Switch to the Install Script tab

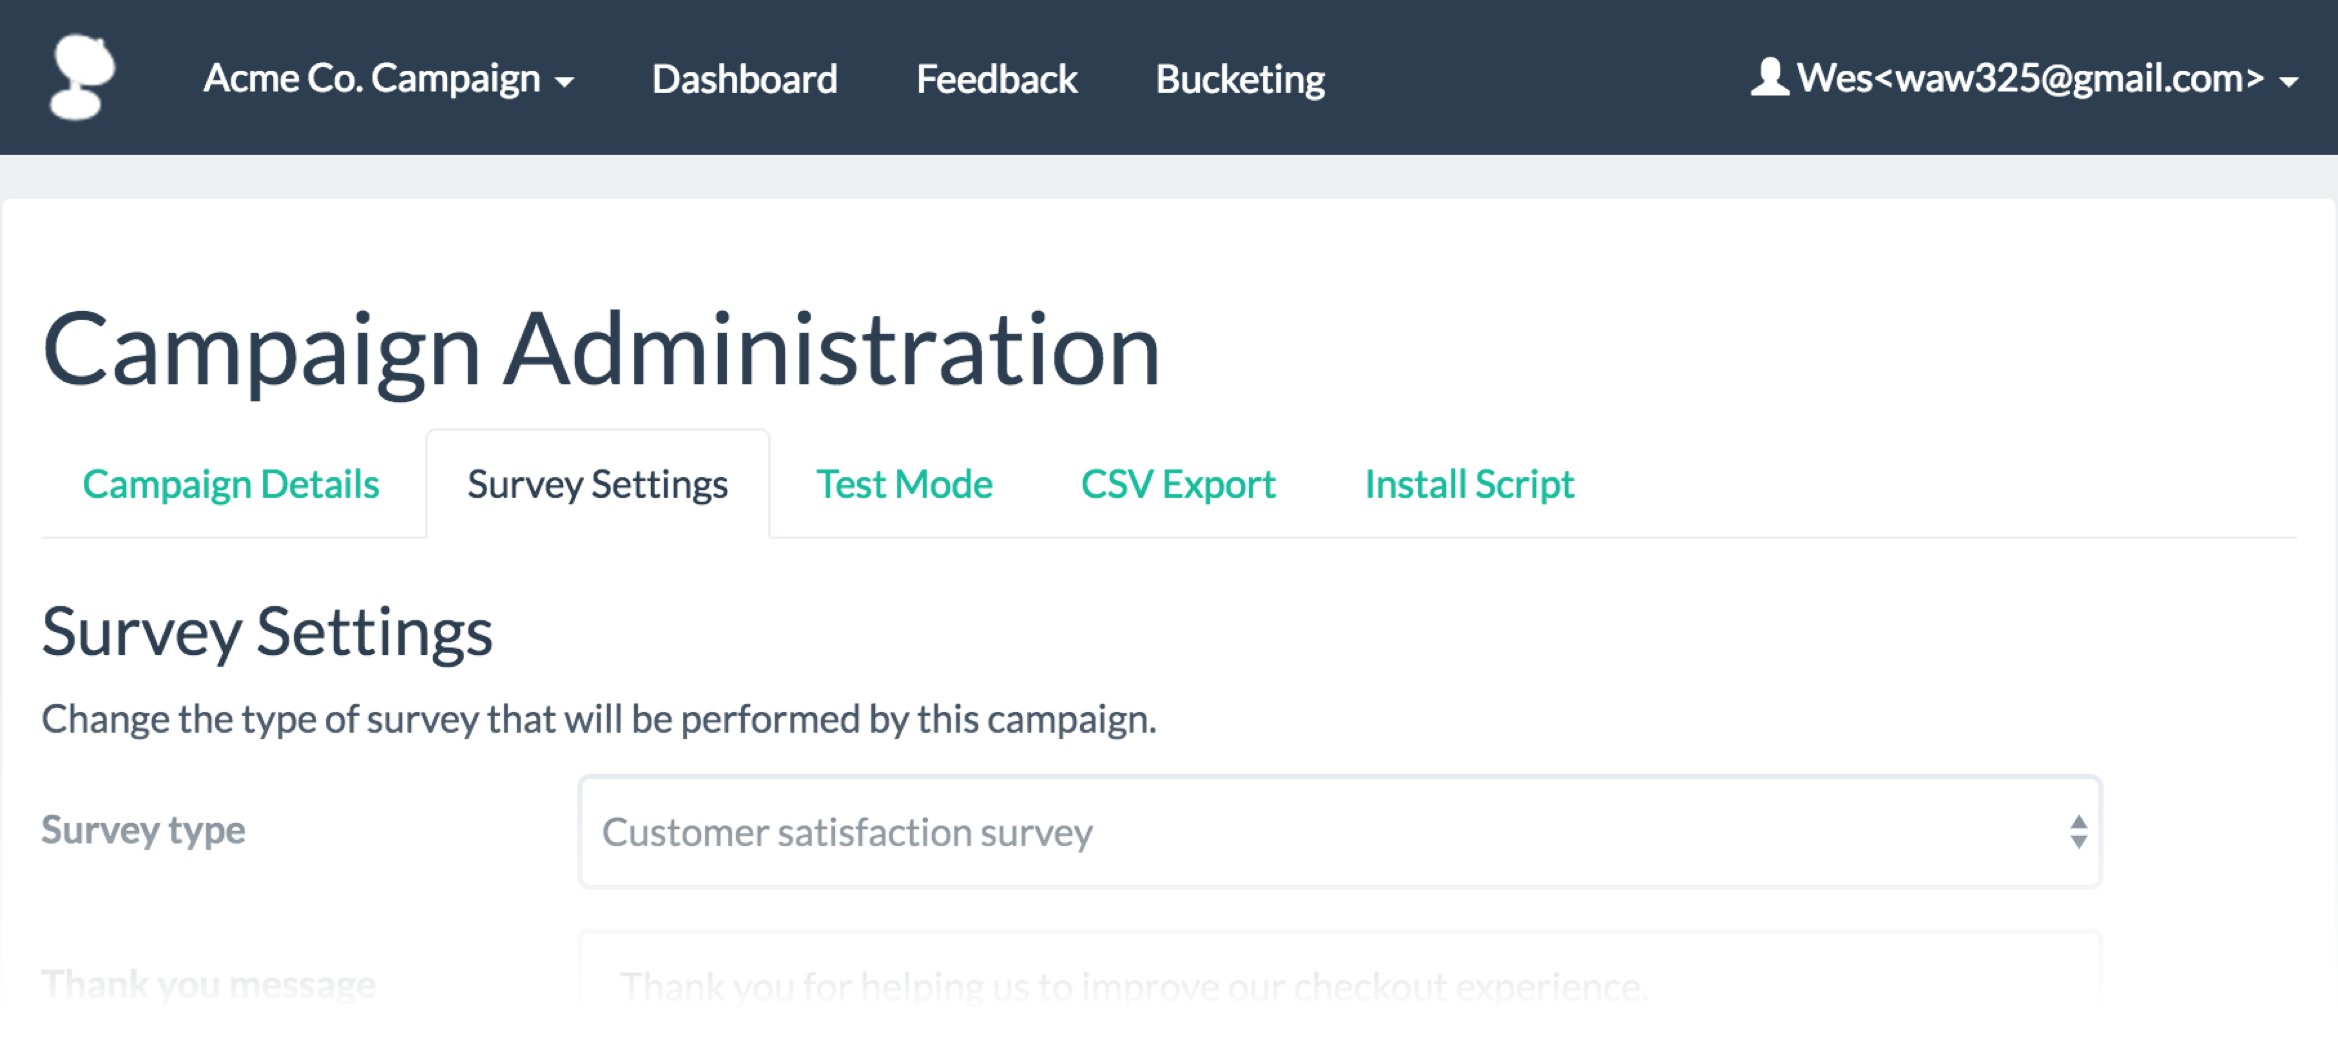pyautogui.click(x=1468, y=484)
